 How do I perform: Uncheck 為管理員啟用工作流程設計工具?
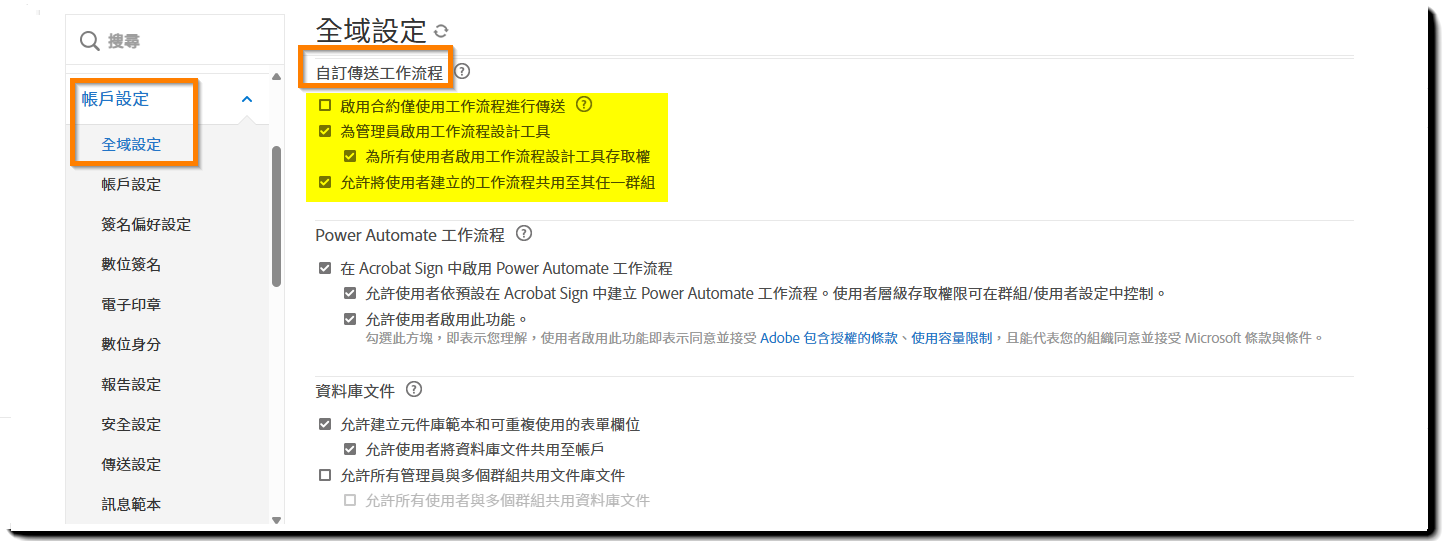click(x=324, y=131)
